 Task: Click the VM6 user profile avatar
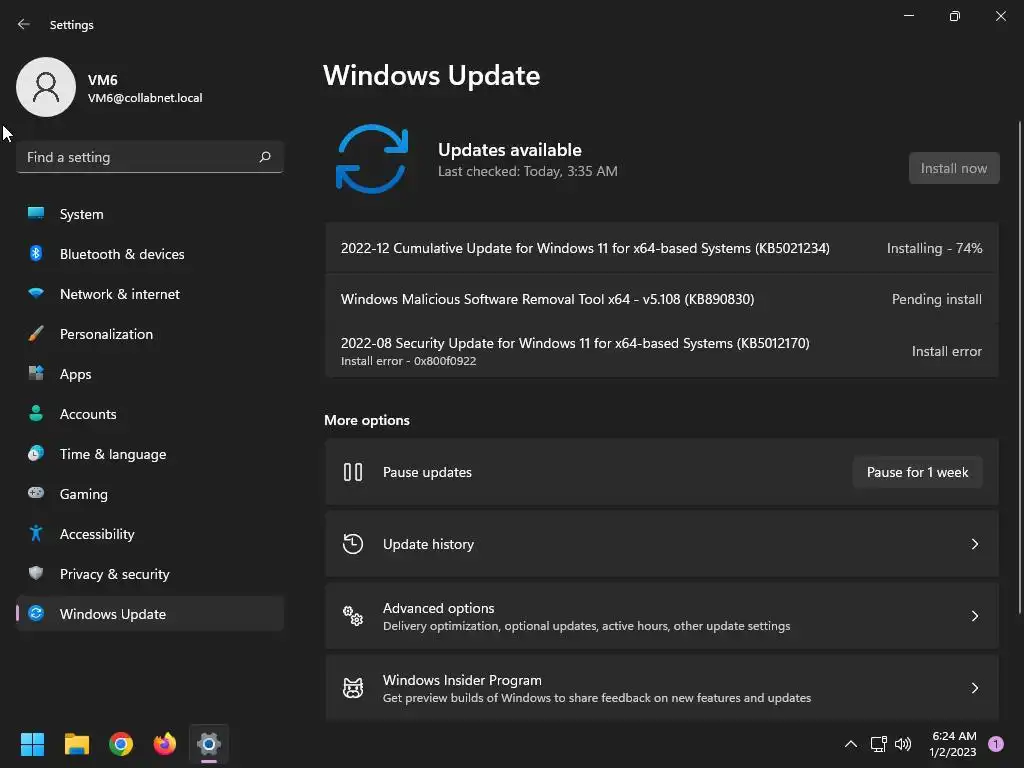(x=46, y=87)
